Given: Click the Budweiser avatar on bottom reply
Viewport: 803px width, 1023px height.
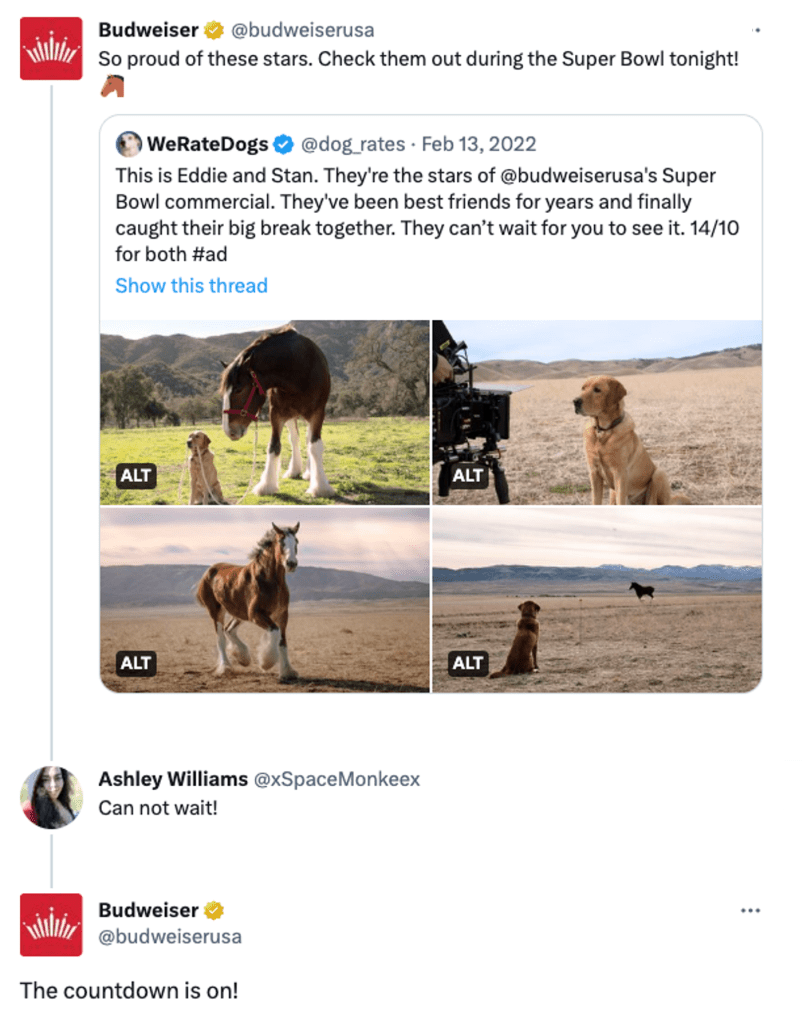Looking at the screenshot, I should click(51, 925).
